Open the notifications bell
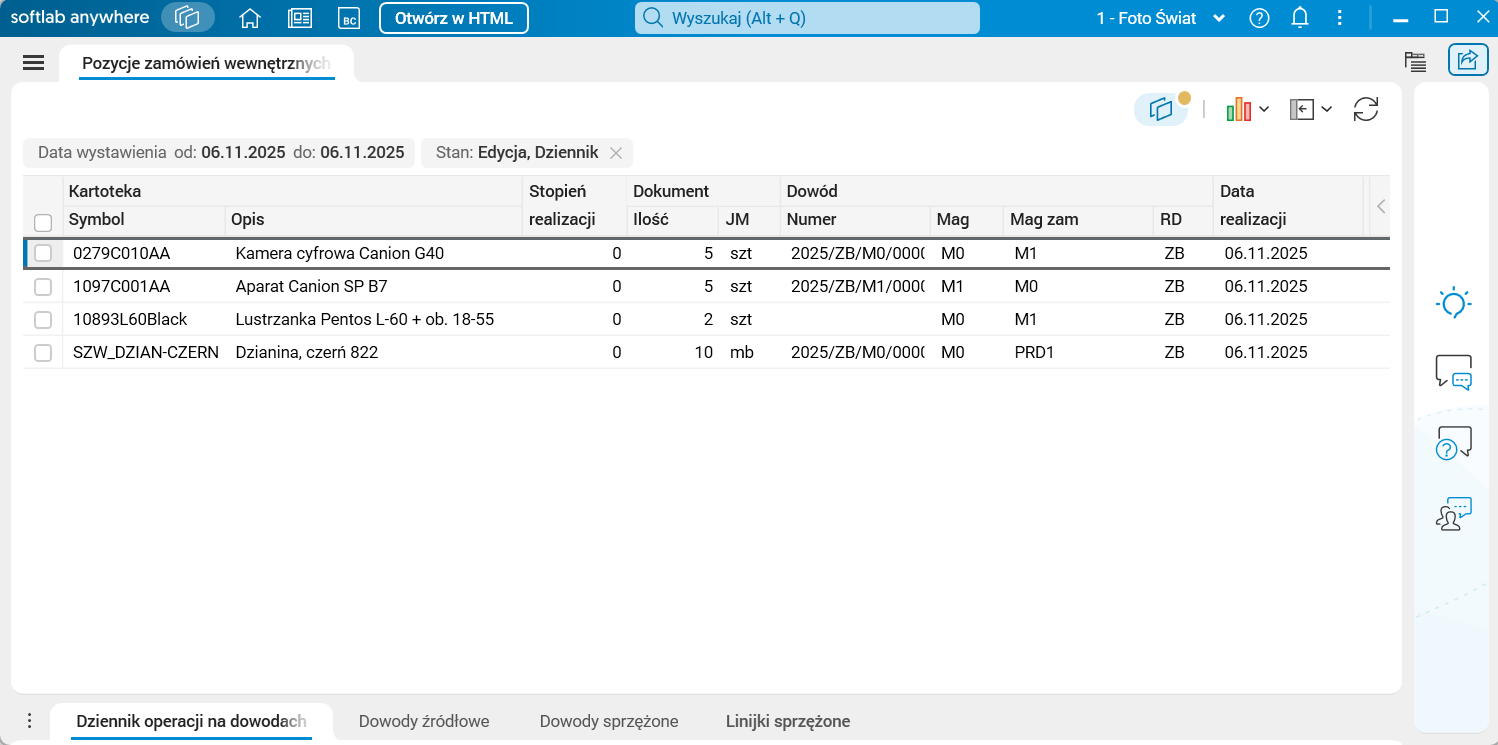Viewport: 1498px width, 745px height. tap(1300, 18)
